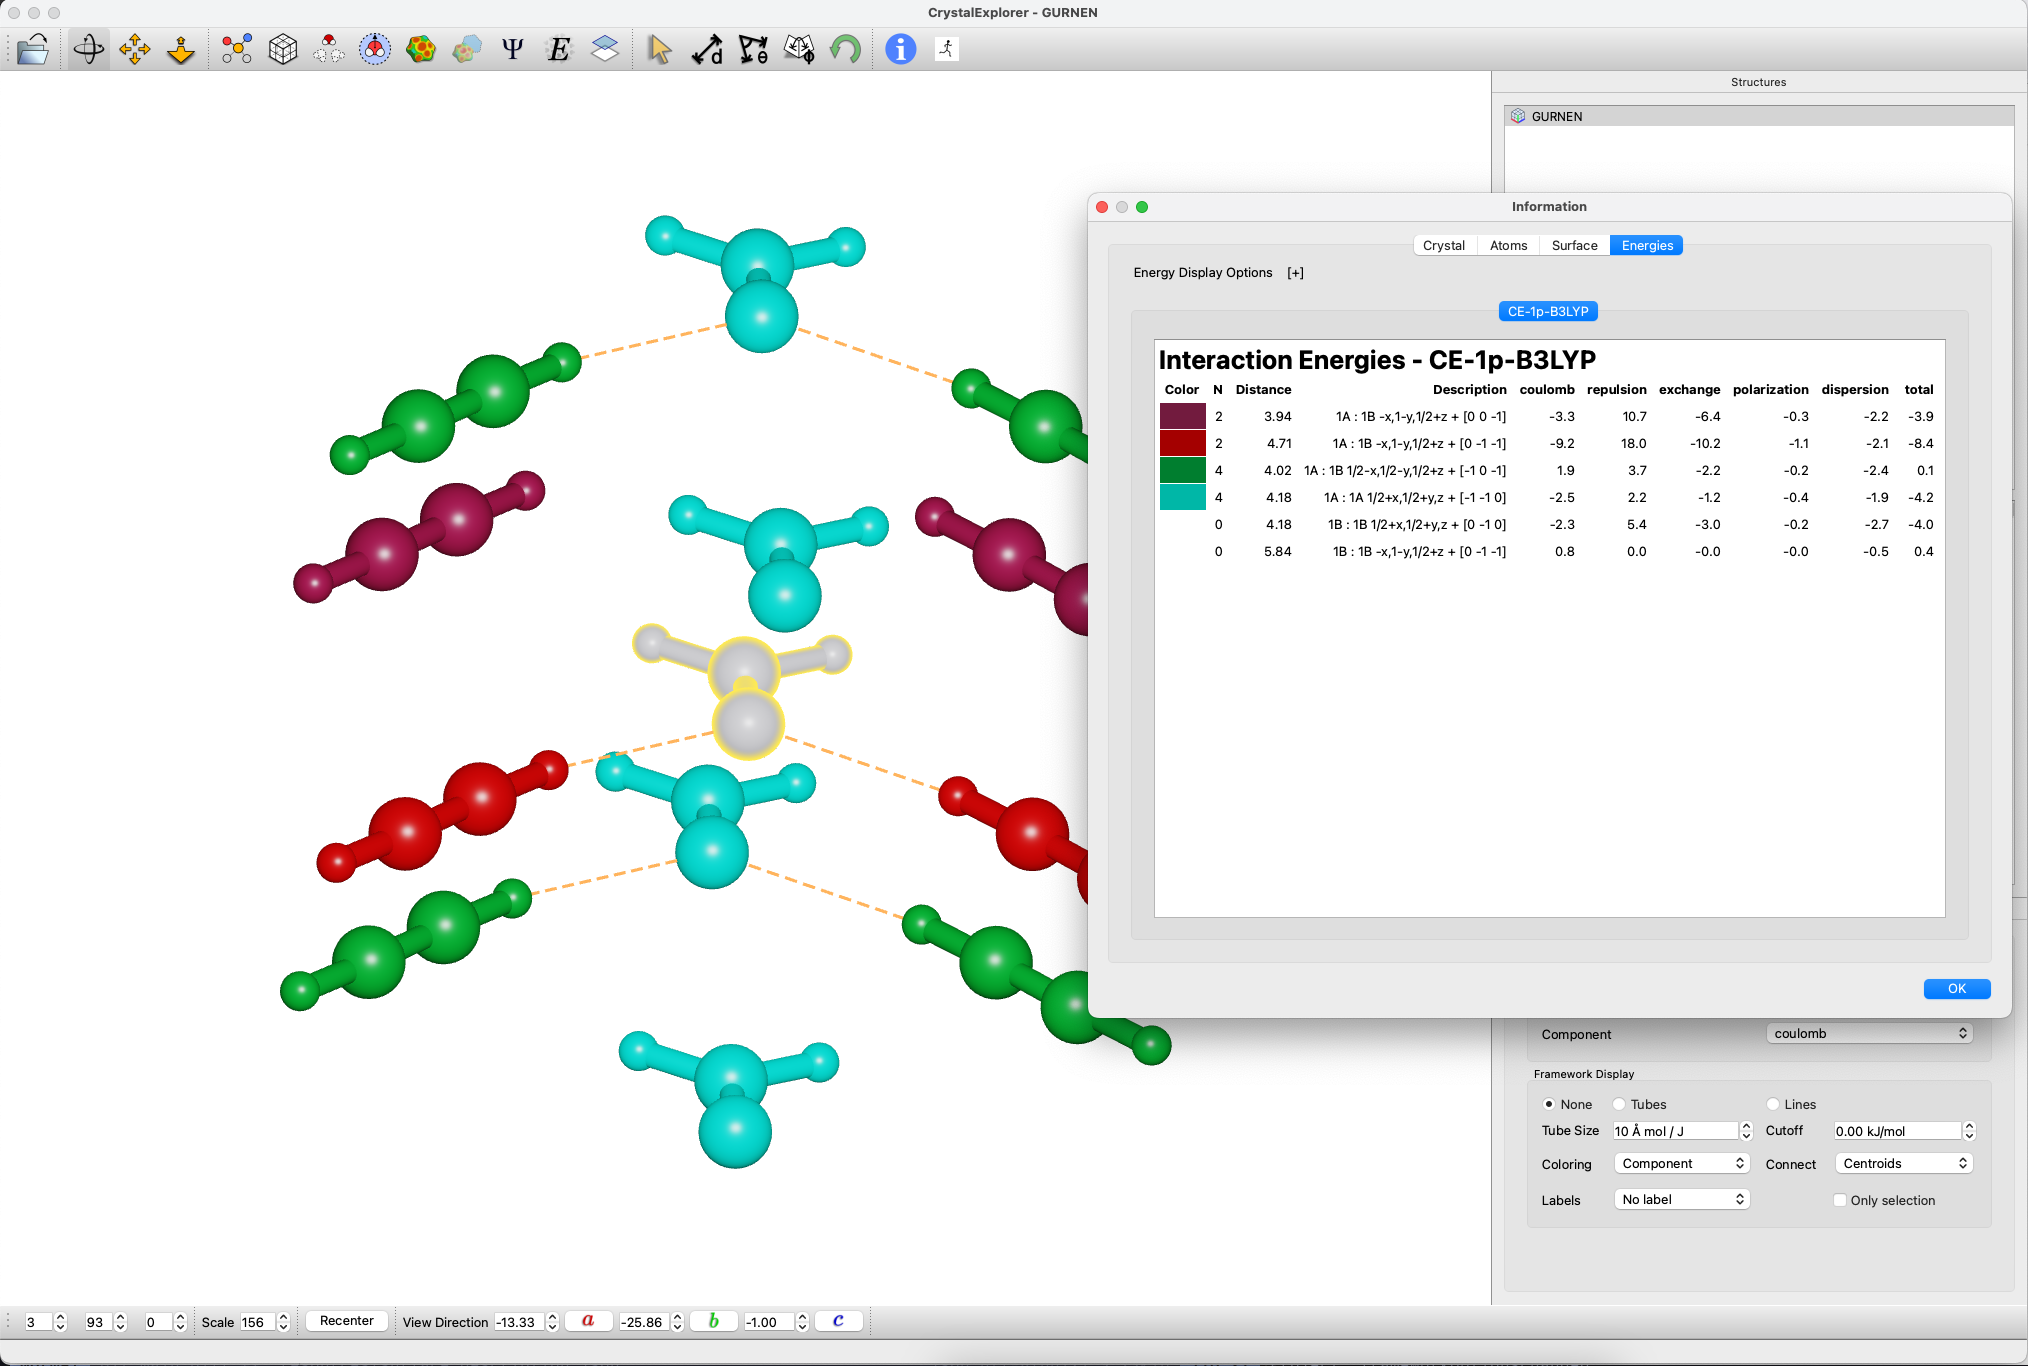
Task: Select the Tubes framework radio button
Action: click(x=1619, y=1104)
